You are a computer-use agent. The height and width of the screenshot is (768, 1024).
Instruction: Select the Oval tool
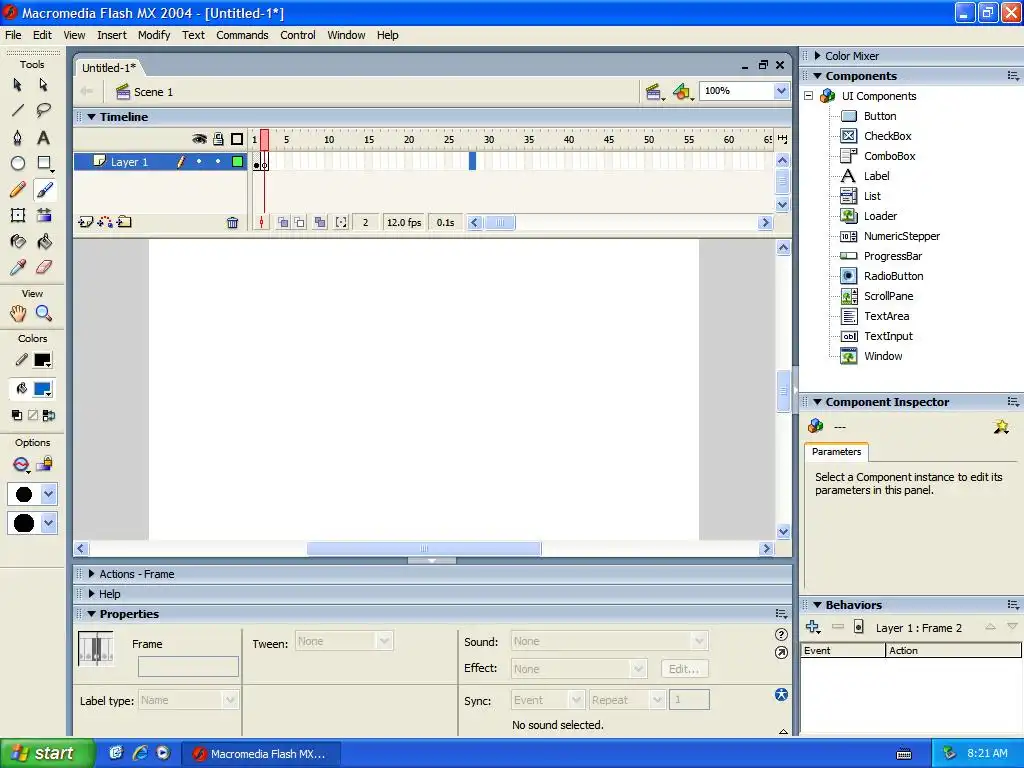coord(18,163)
